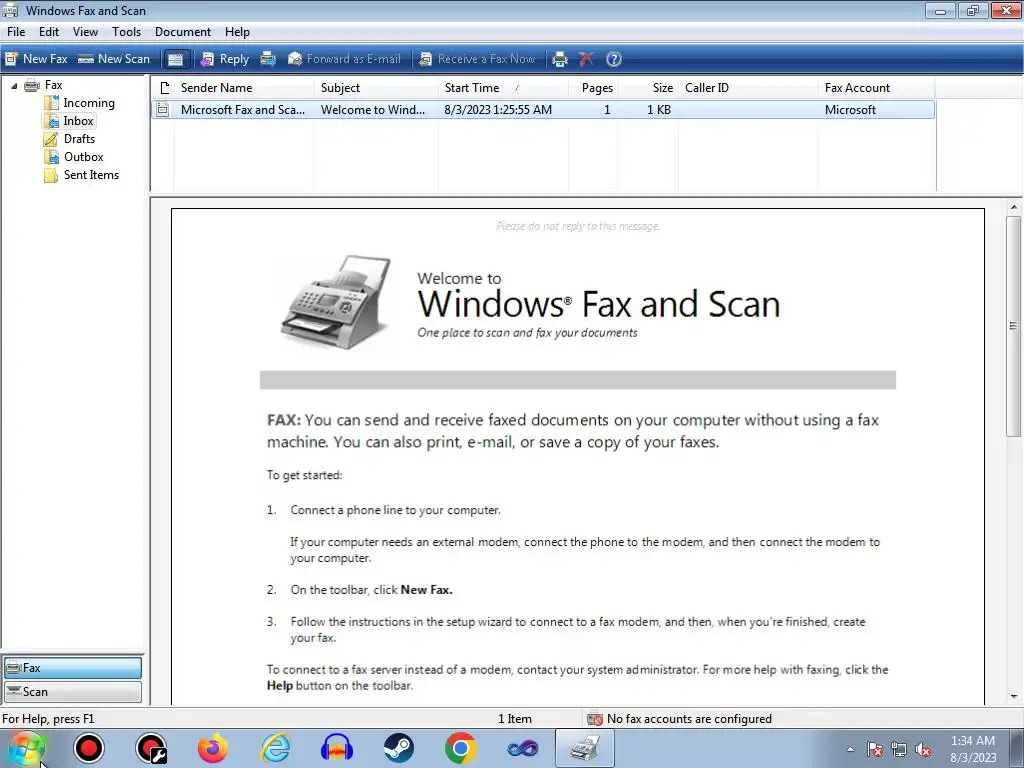Open Audacity headphones taskbar icon
The width and height of the screenshot is (1024, 768).
tap(337, 748)
